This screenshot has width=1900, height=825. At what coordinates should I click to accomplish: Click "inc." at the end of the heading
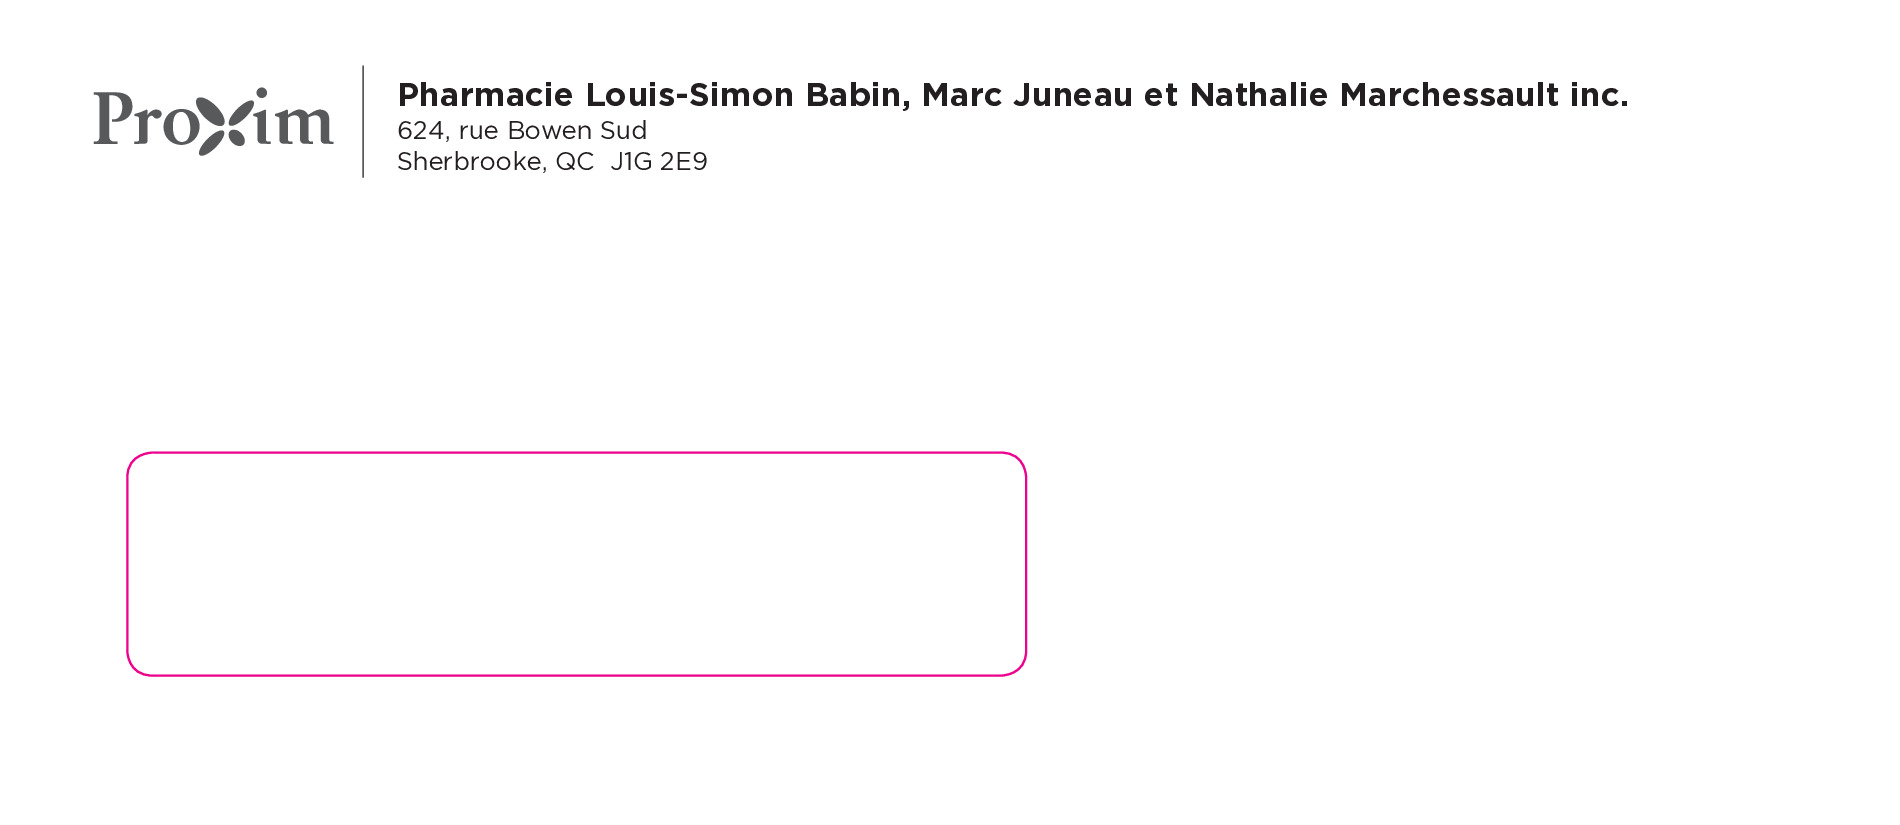pos(1598,95)
